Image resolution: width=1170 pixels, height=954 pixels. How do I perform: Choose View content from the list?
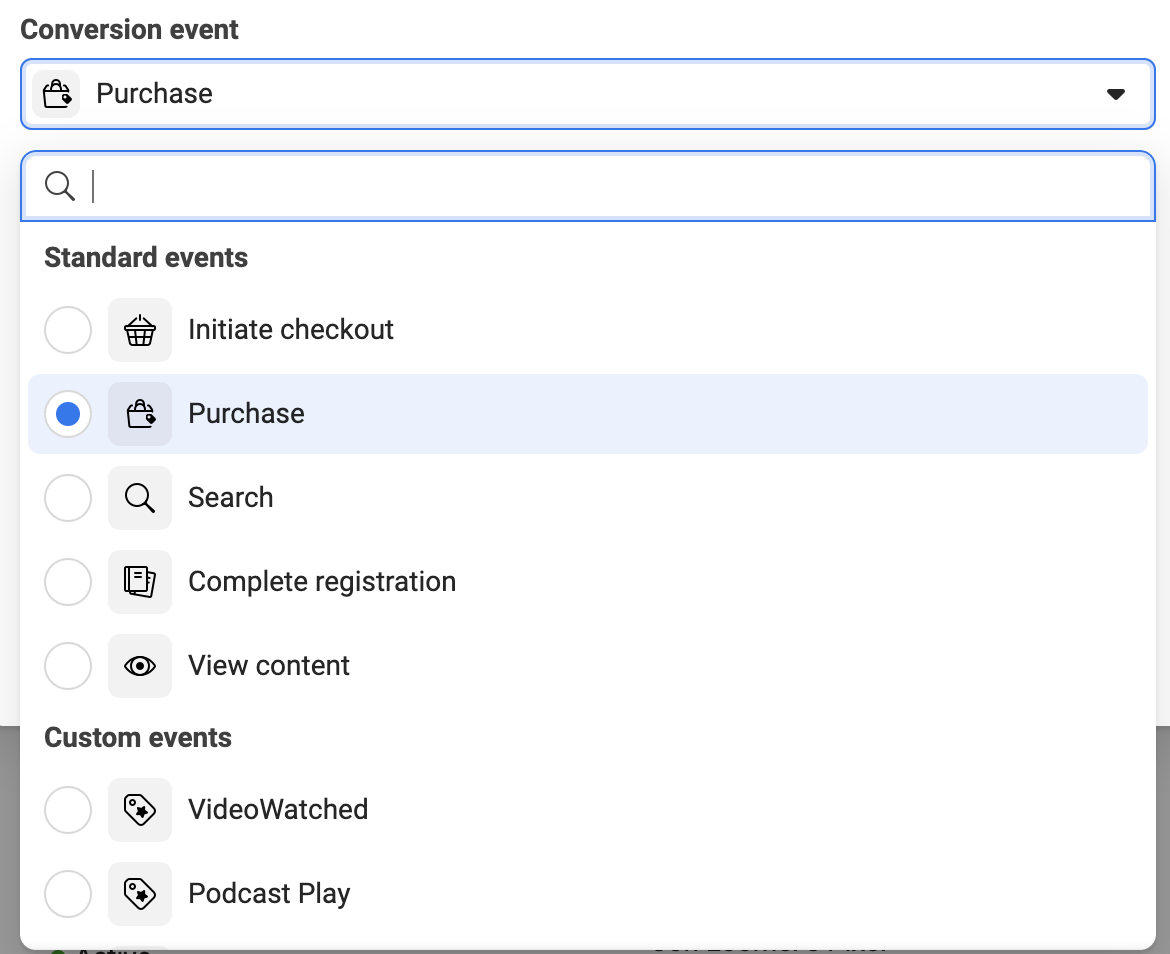(x=269, y=666)
